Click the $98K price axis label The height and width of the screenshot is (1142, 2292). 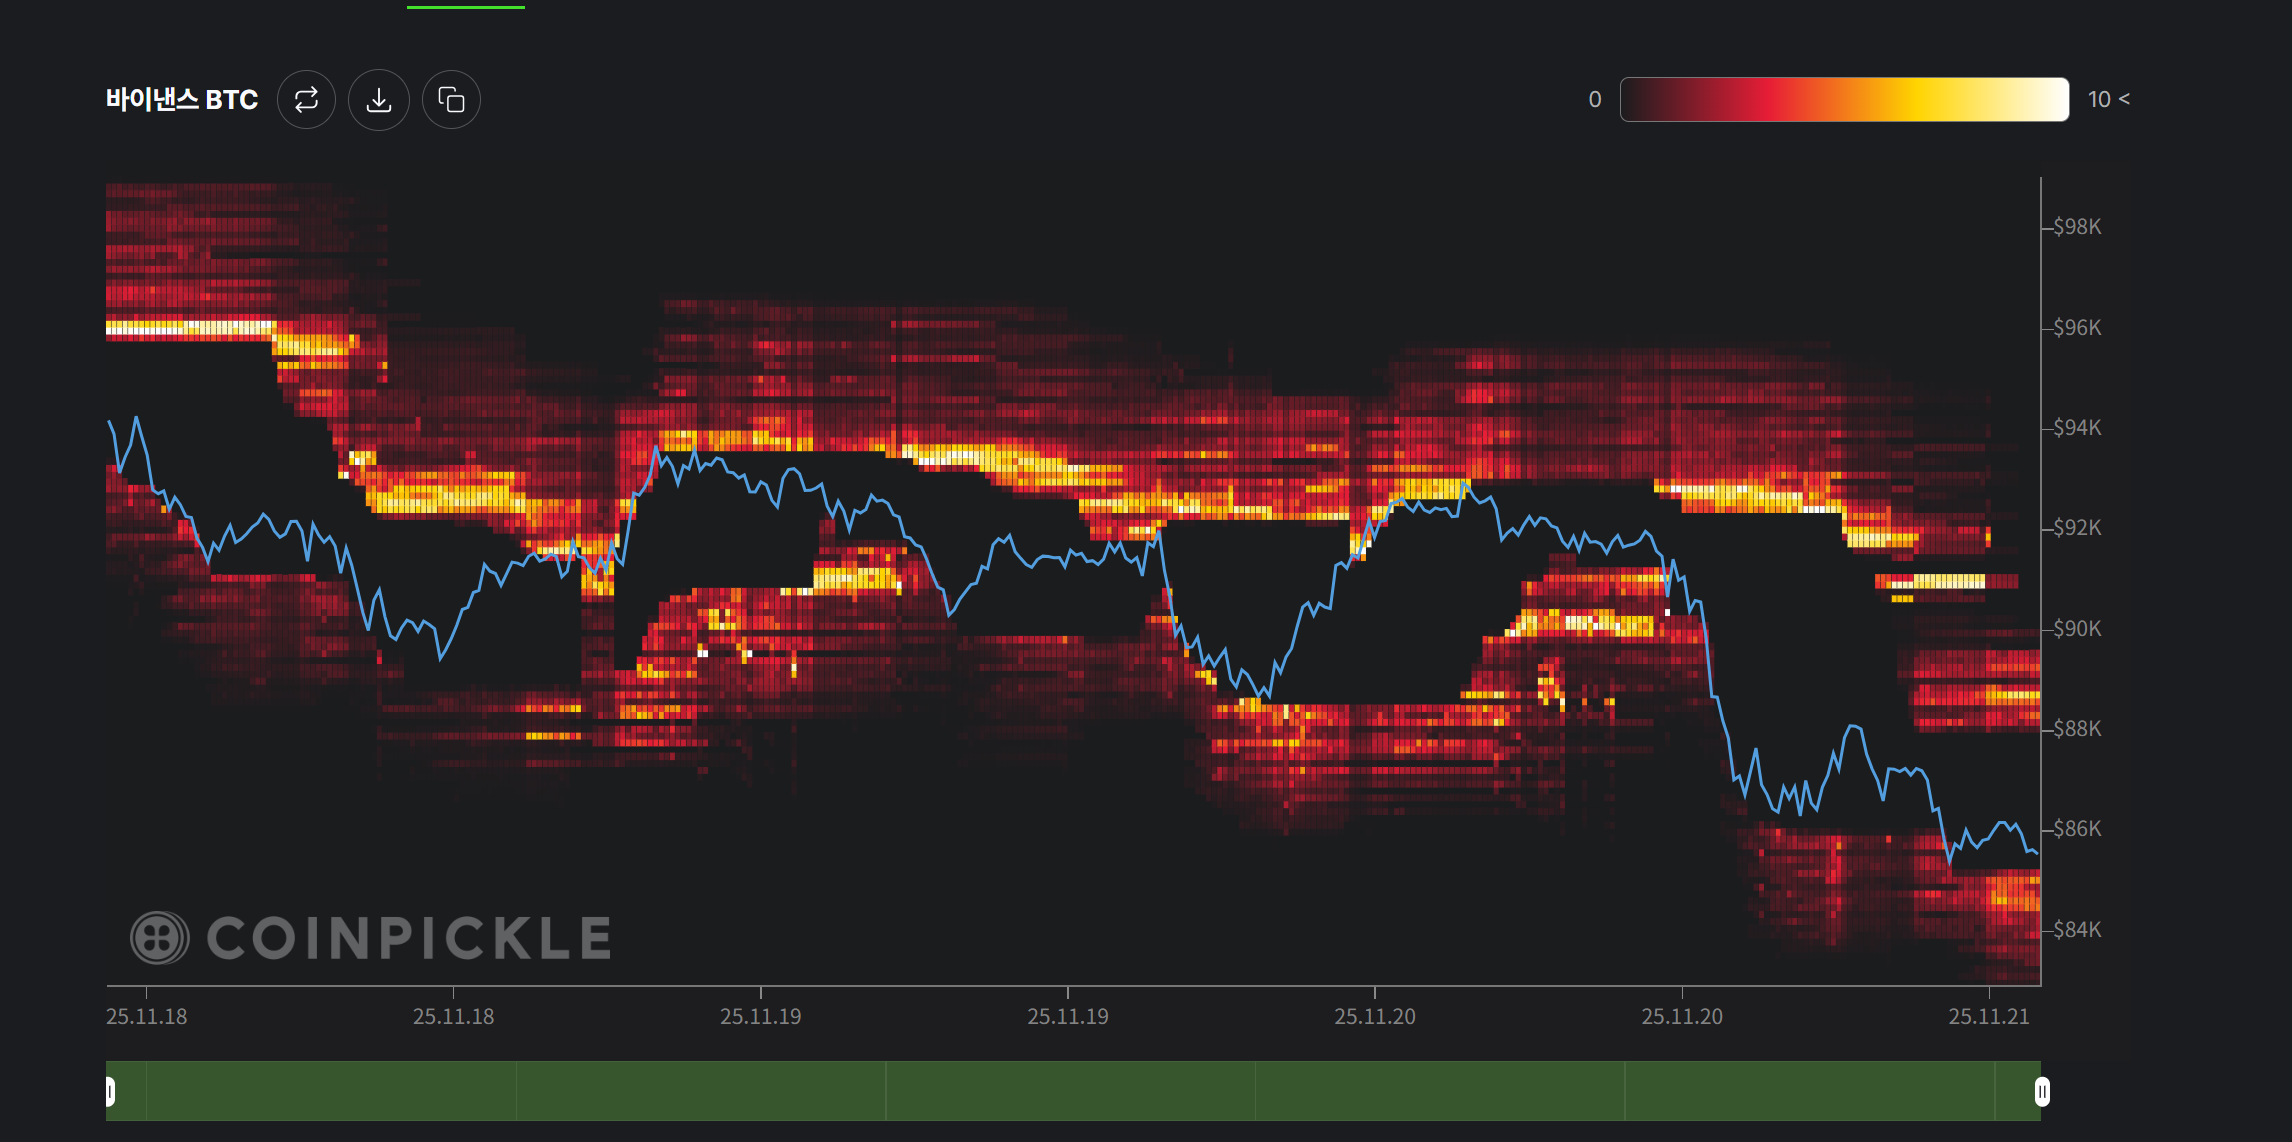tap(2077, 227)
